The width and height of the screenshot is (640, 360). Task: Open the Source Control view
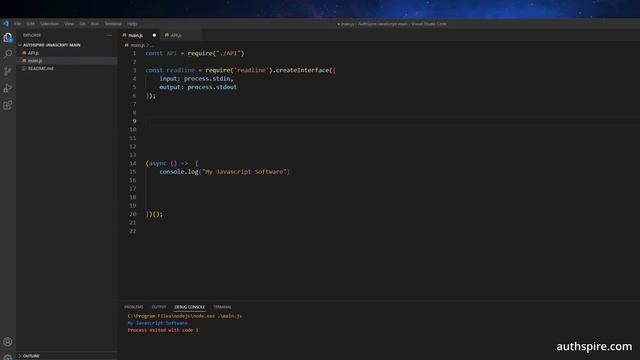click(x=7, y=71)
